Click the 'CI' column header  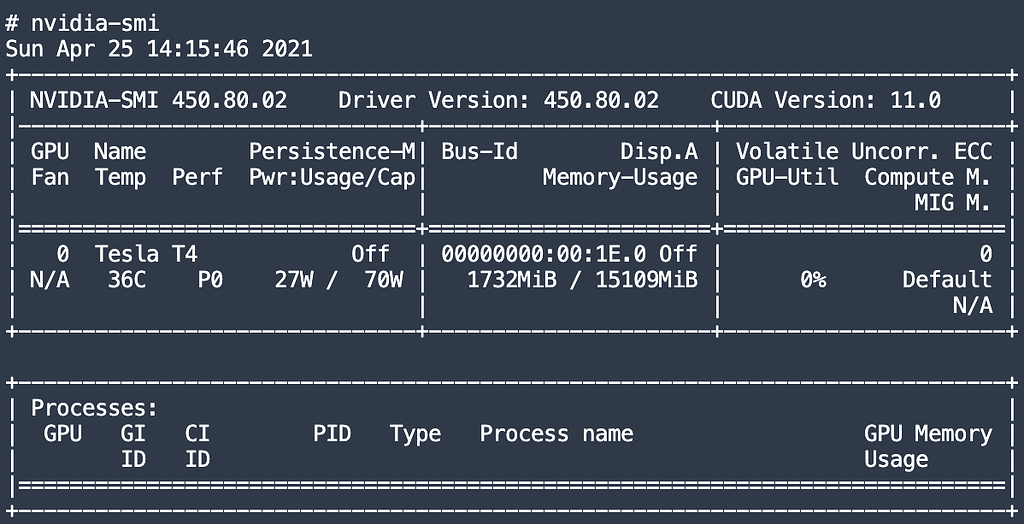click(197, 433)
